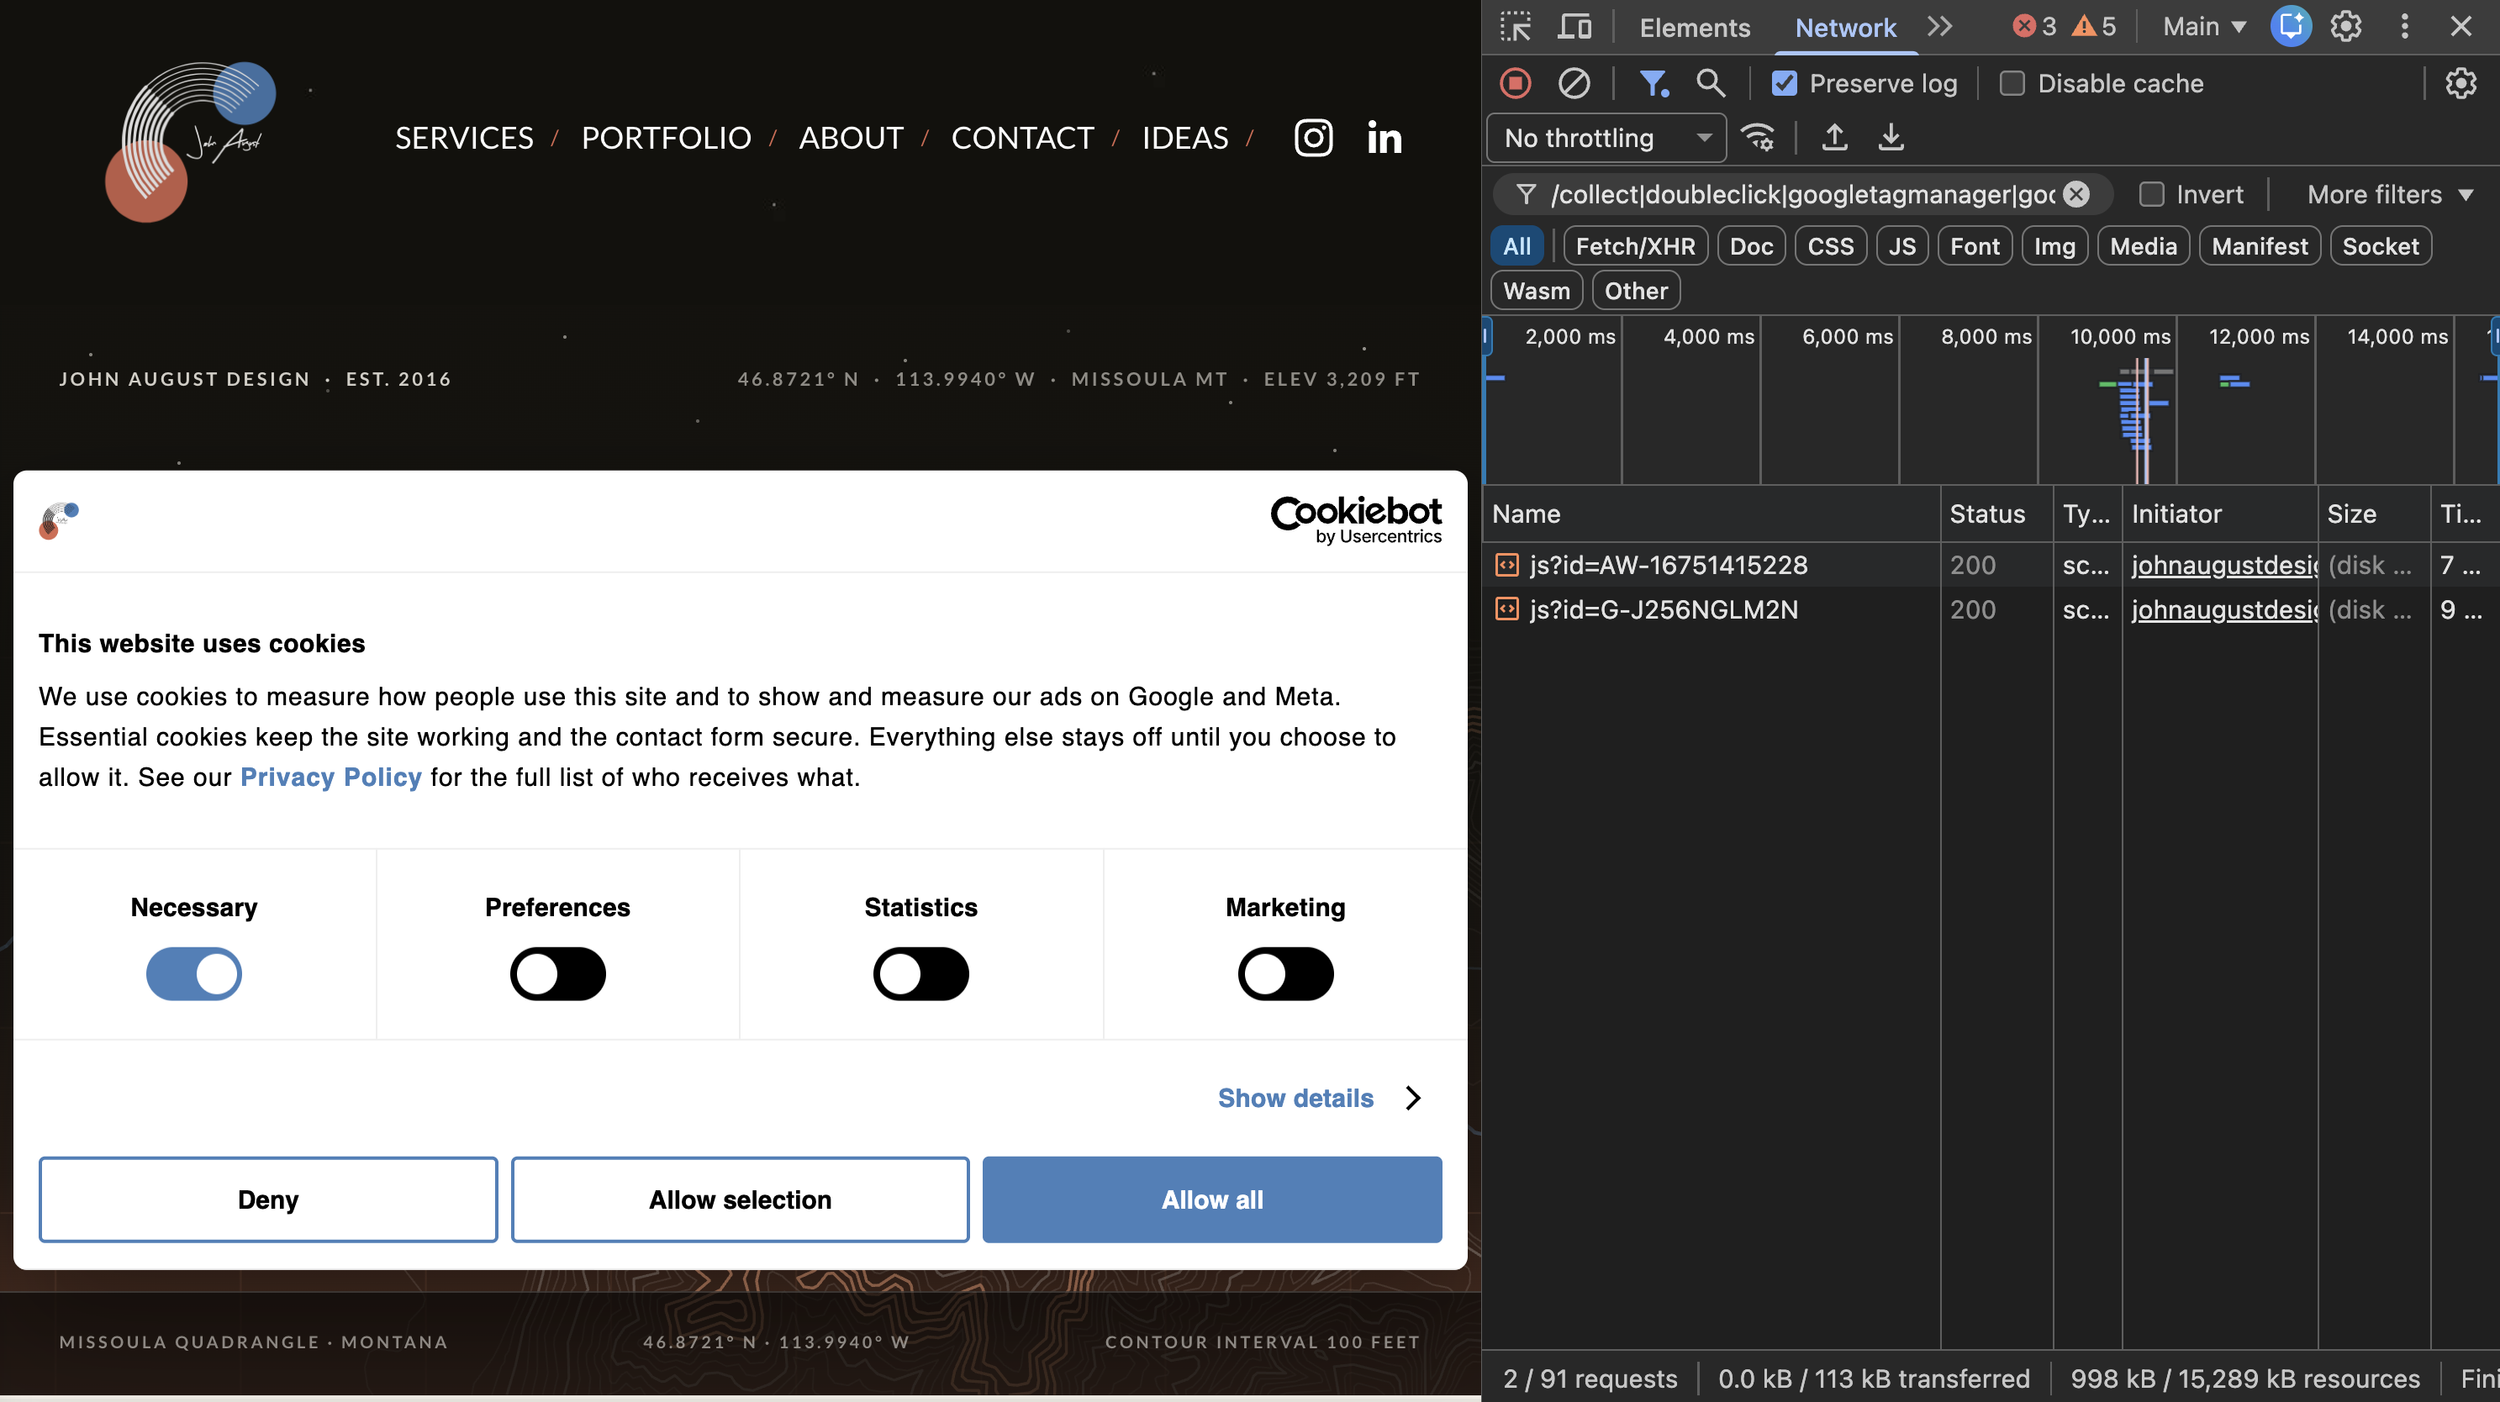The height and width of the screenshot is (1402, 2500).
Task: Sort by the Initiator column header
Action: [2219, 514]
